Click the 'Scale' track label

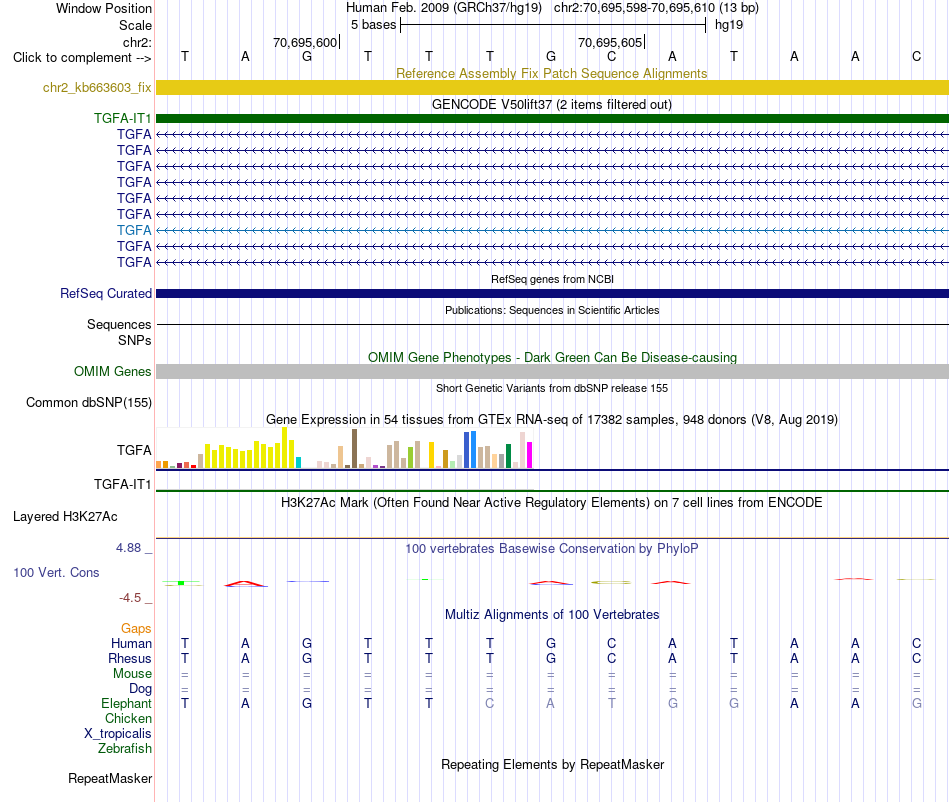point(135,25)
